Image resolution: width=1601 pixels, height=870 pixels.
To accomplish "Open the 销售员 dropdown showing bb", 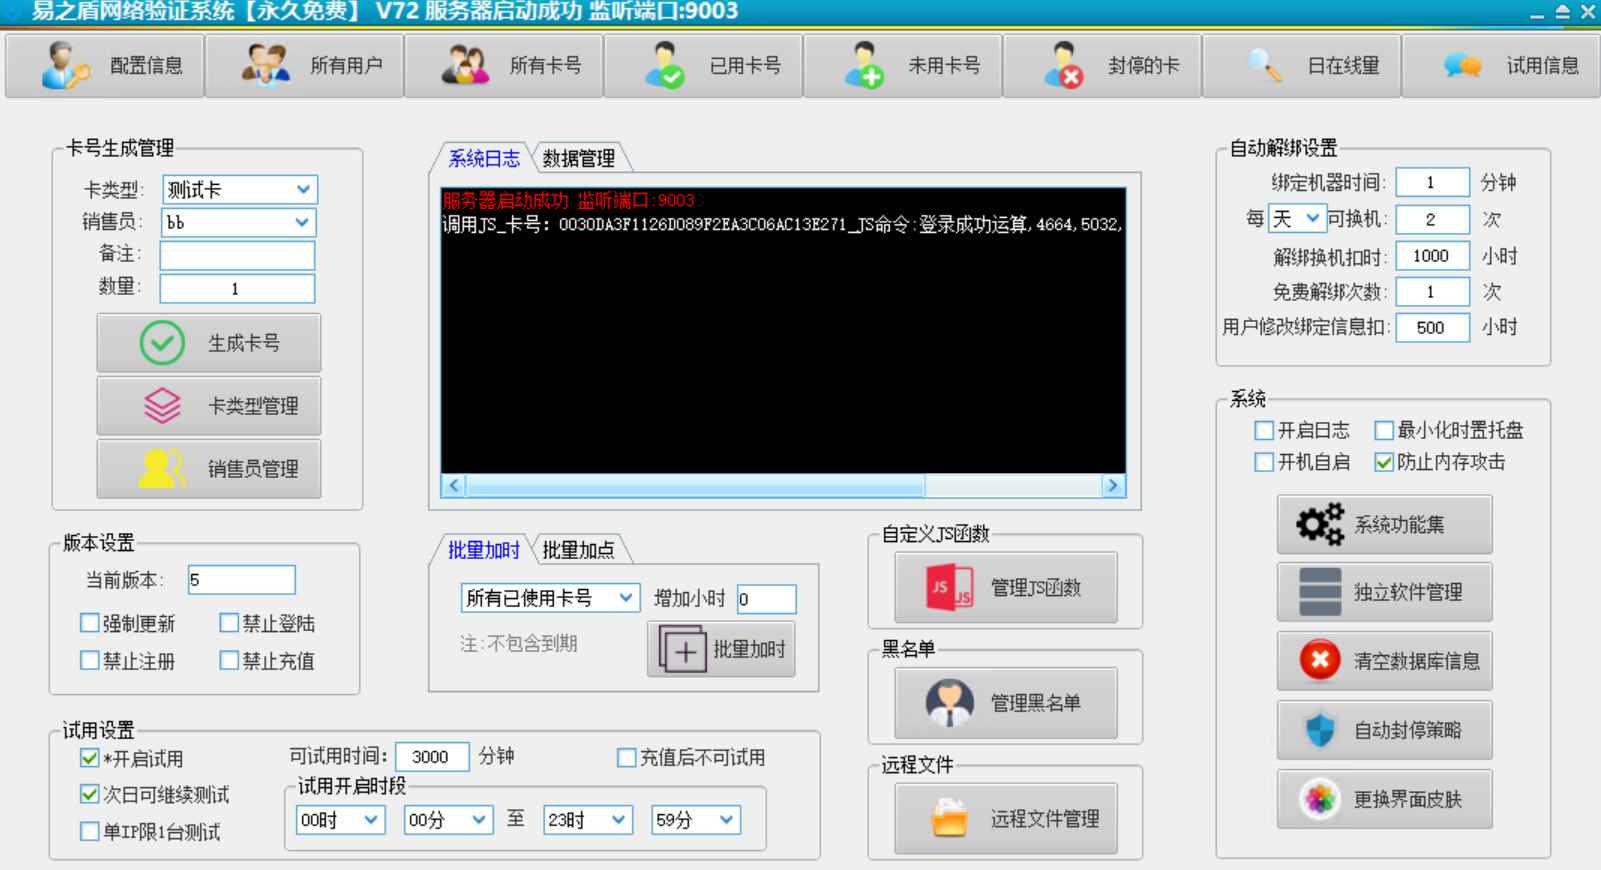I will point(302,222).
